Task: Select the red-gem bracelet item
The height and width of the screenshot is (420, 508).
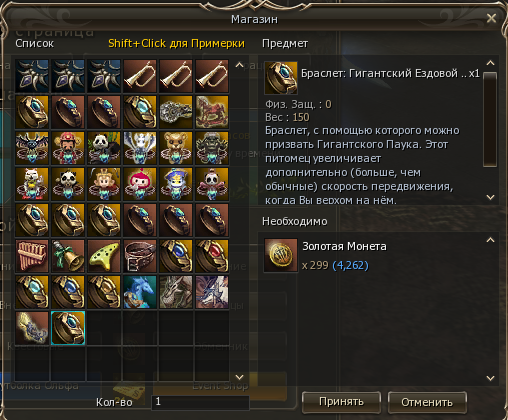Action: point(212,256)
